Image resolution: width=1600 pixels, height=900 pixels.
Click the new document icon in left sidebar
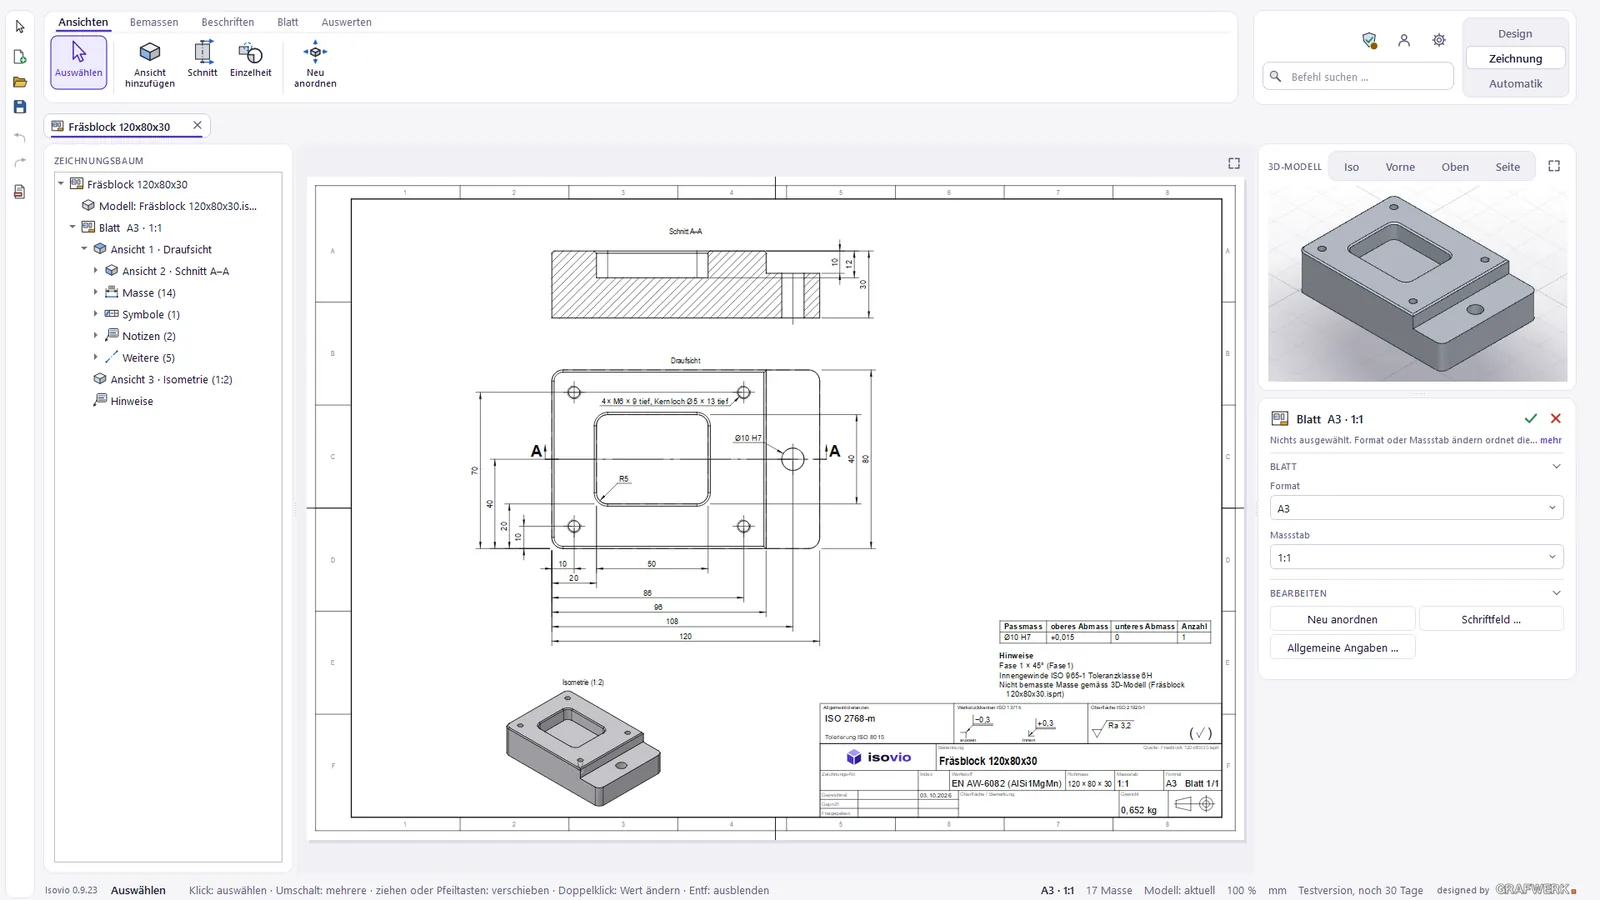(x=20, y=57)
